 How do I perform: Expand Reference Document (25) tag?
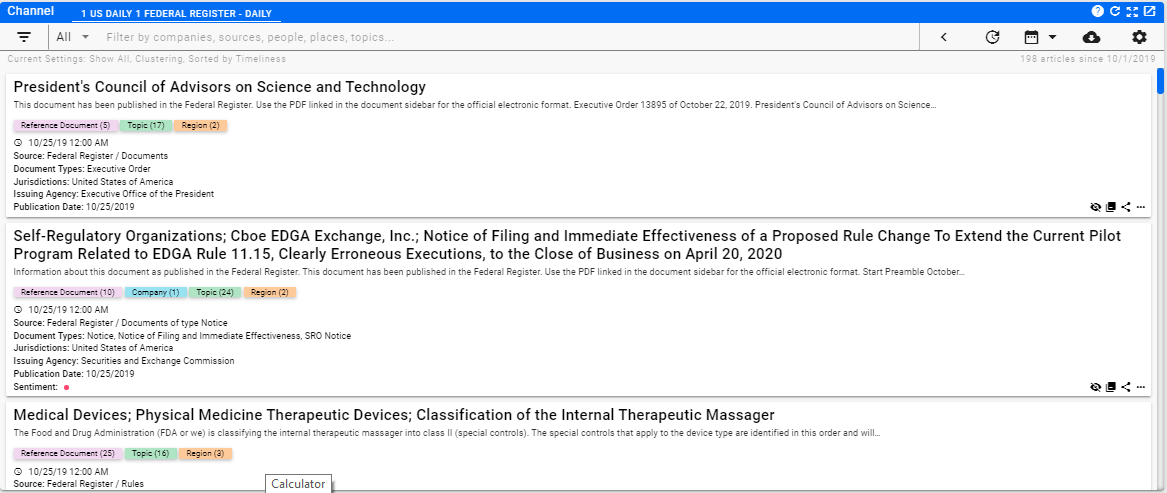point(68,454)
